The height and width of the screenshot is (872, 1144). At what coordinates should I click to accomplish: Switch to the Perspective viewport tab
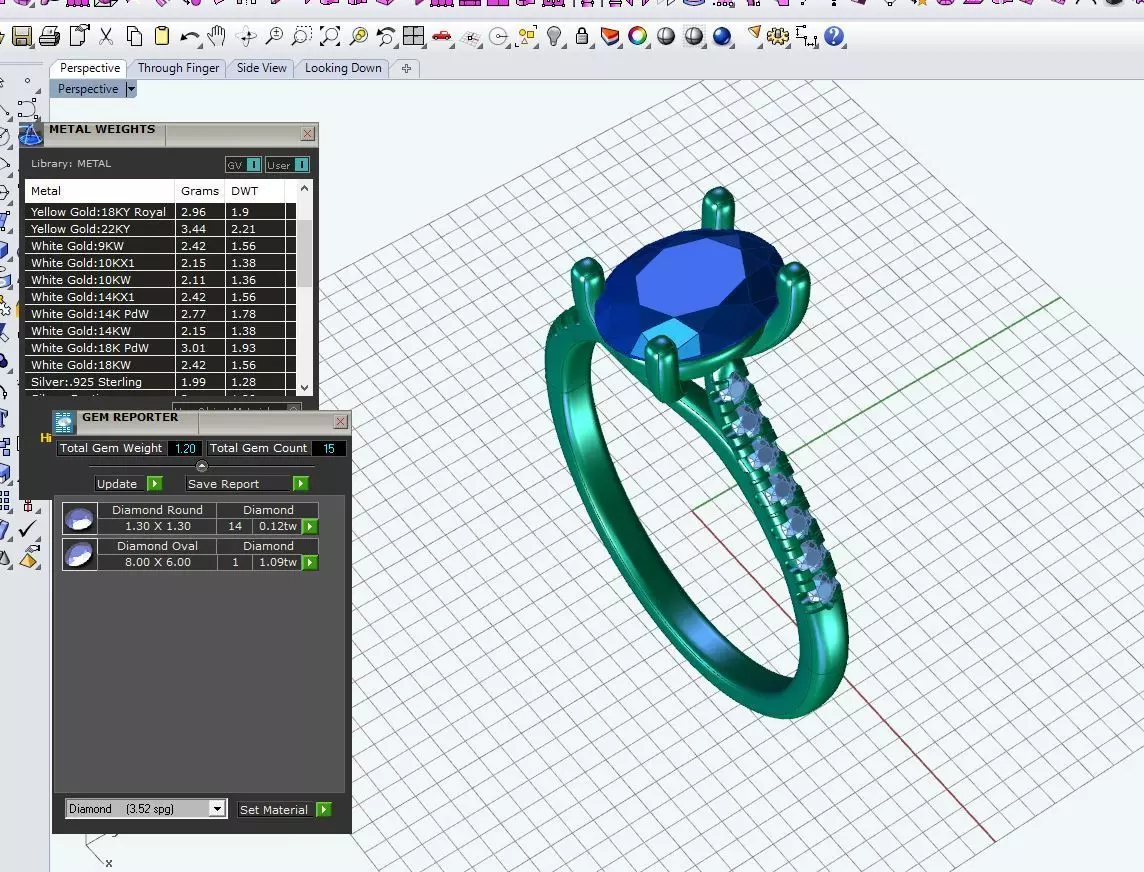(x=90, y=68)
